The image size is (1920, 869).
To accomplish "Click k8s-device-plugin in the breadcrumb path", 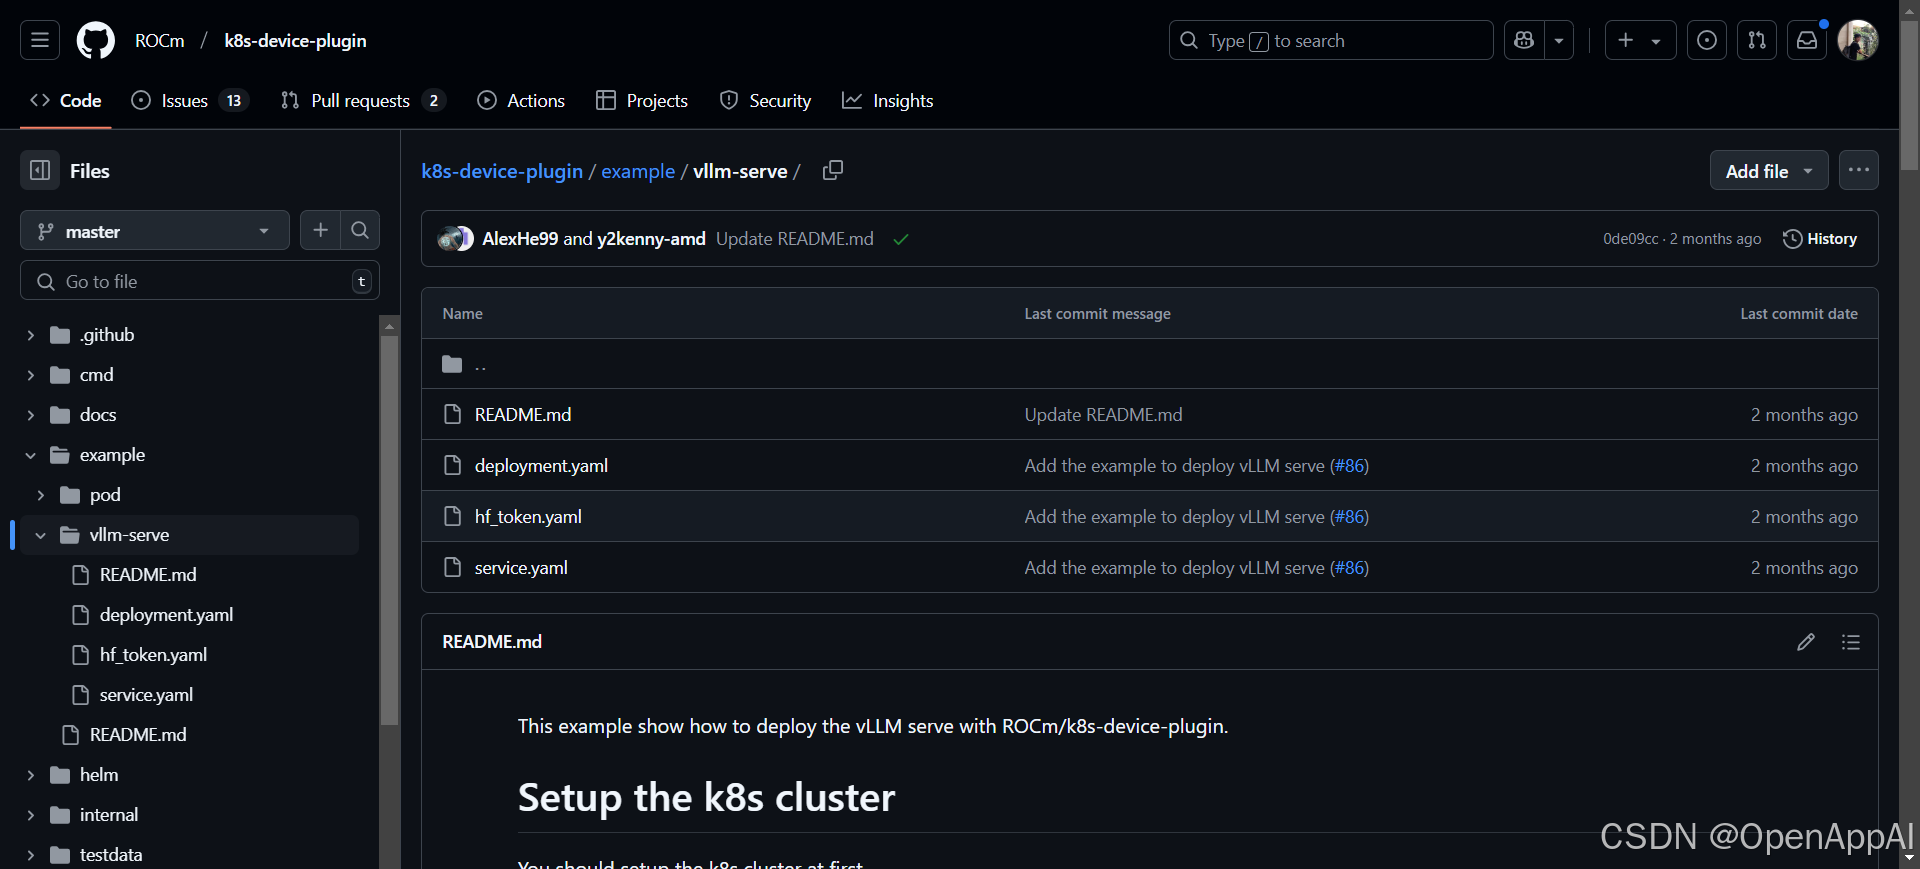I will (x=502, y=171).
